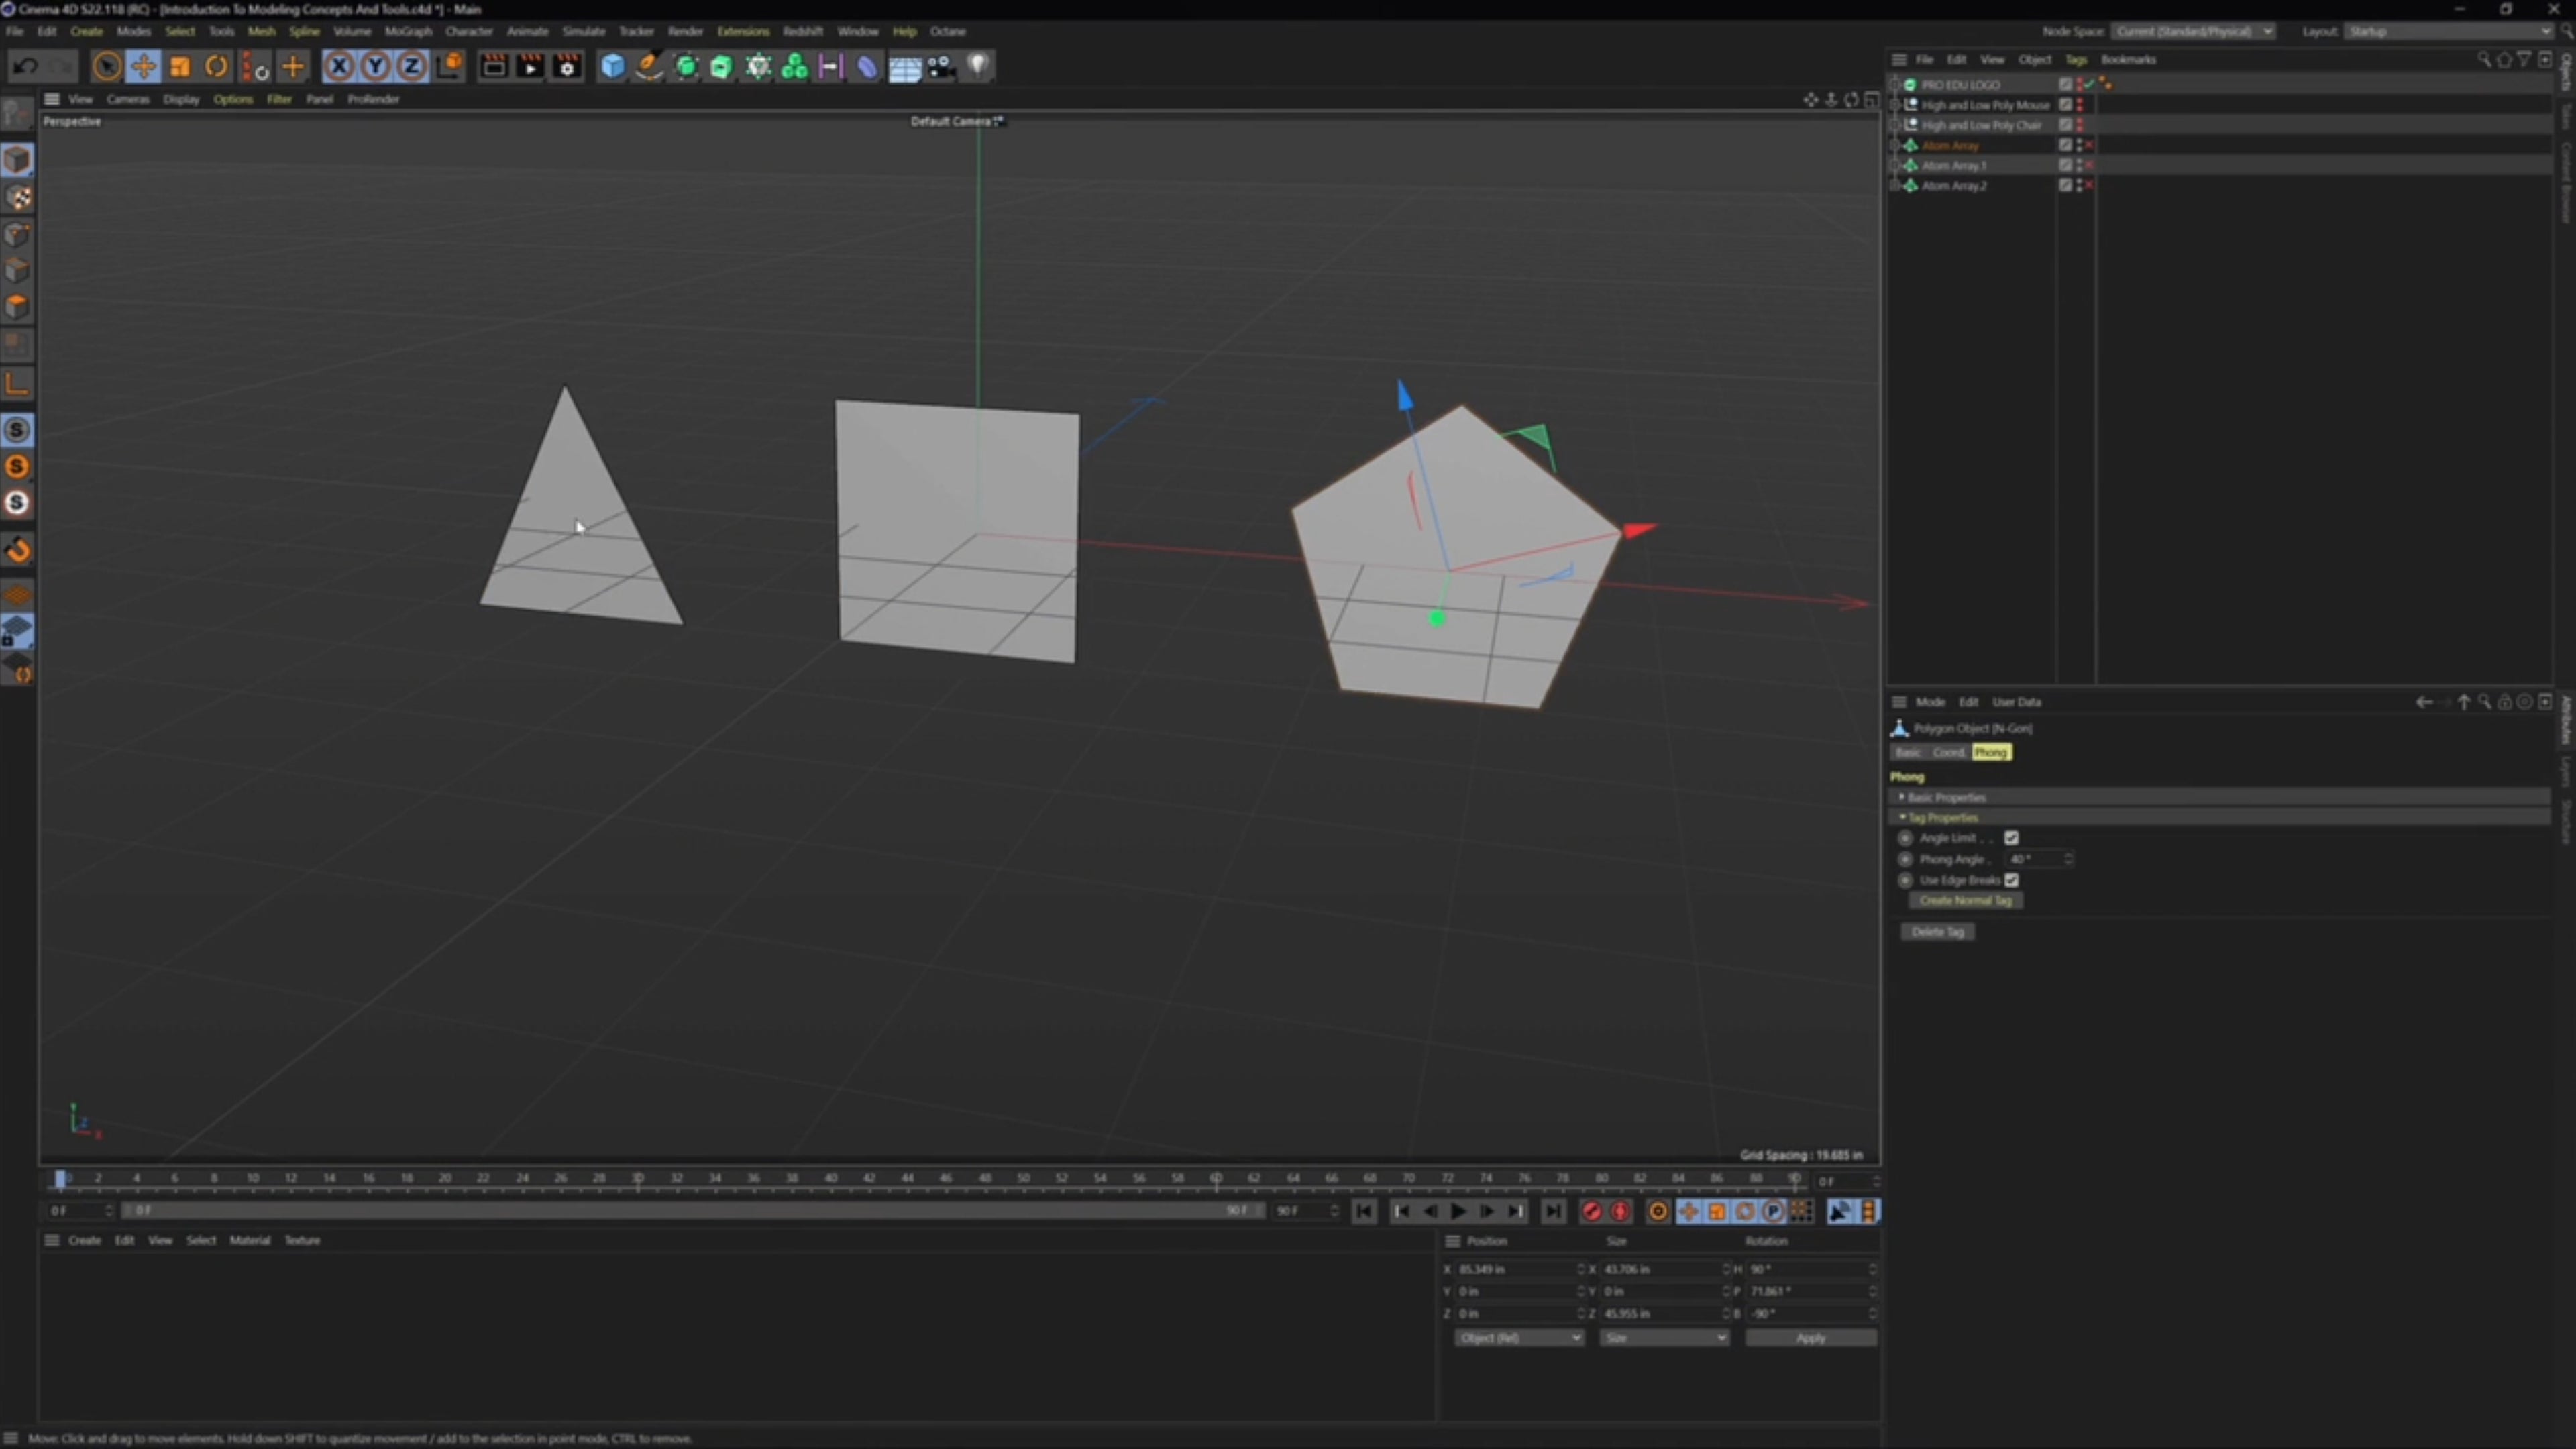Toggle Use Edge Breaks checkbox
The image size is (2576, 1449).
coord(2011,880)
